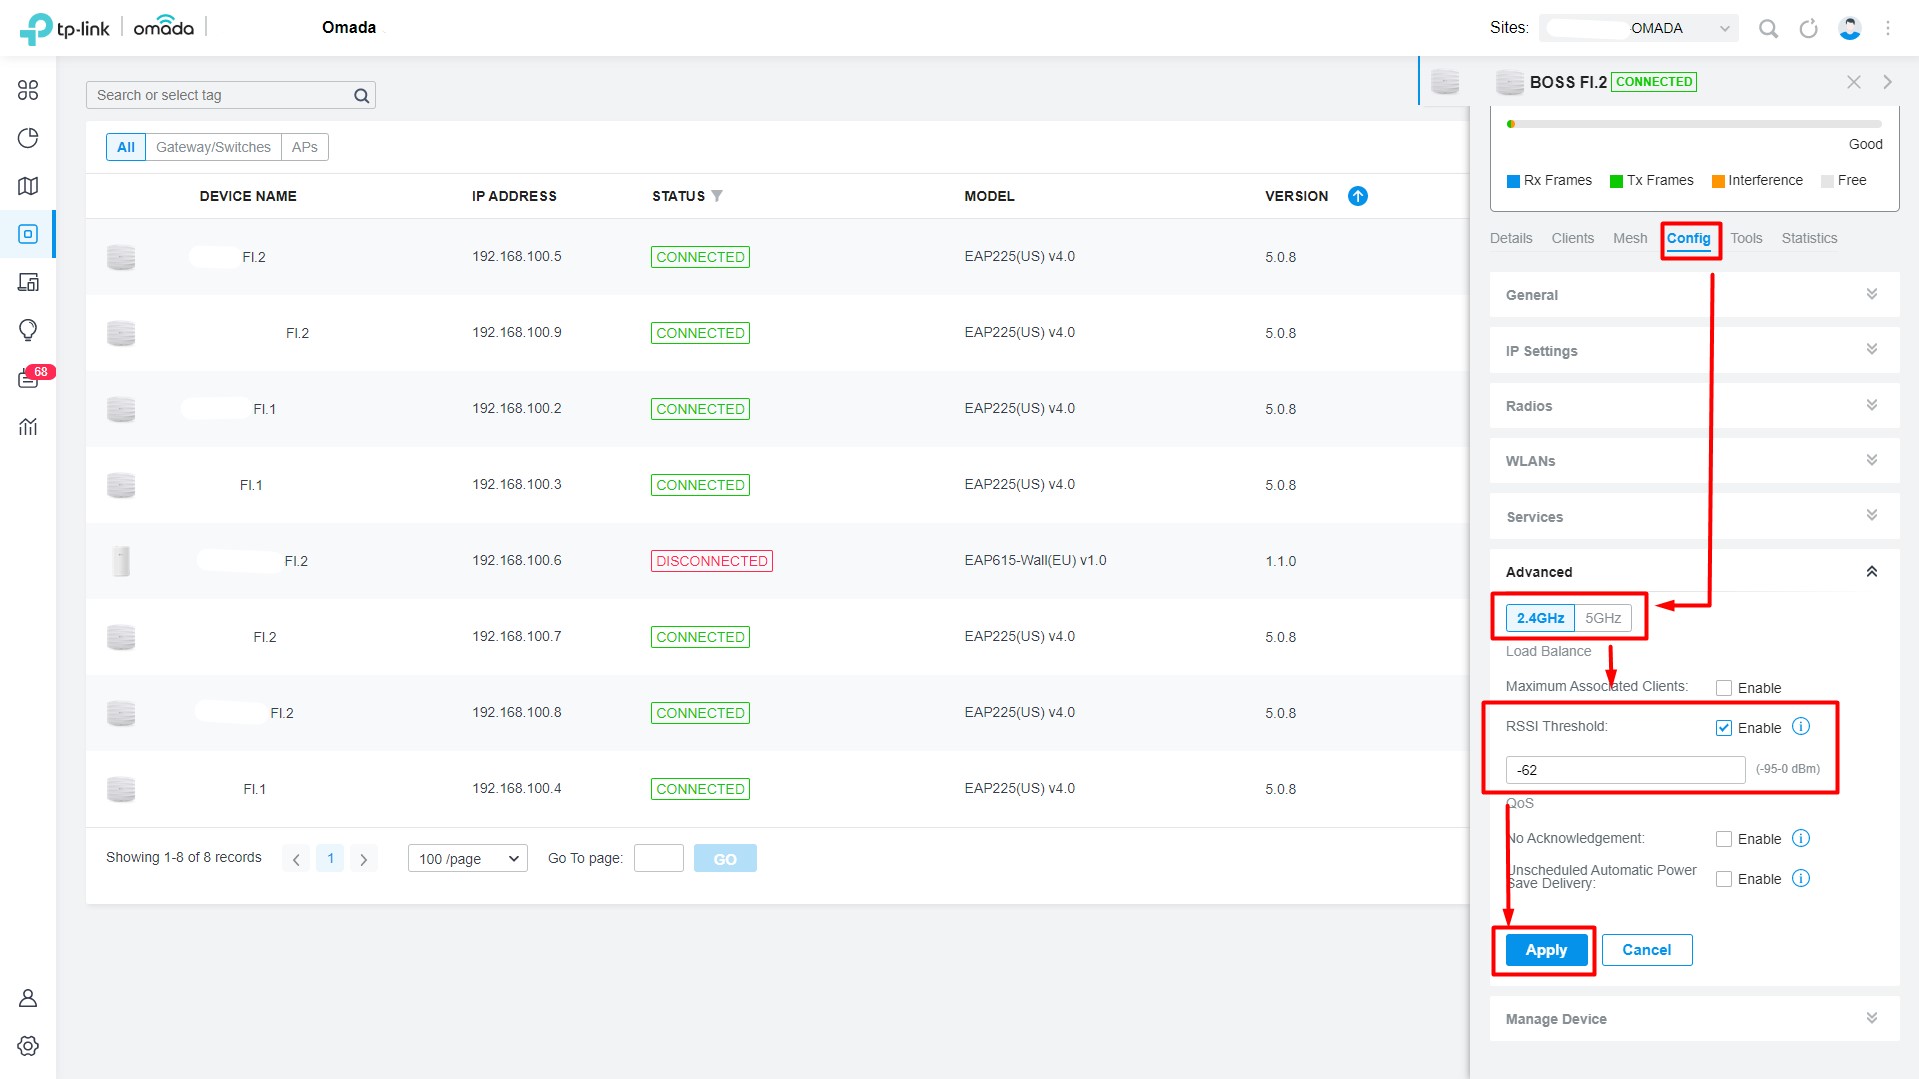Enable the No Acknowledgement checkbox

click(x=1724, y=839)
